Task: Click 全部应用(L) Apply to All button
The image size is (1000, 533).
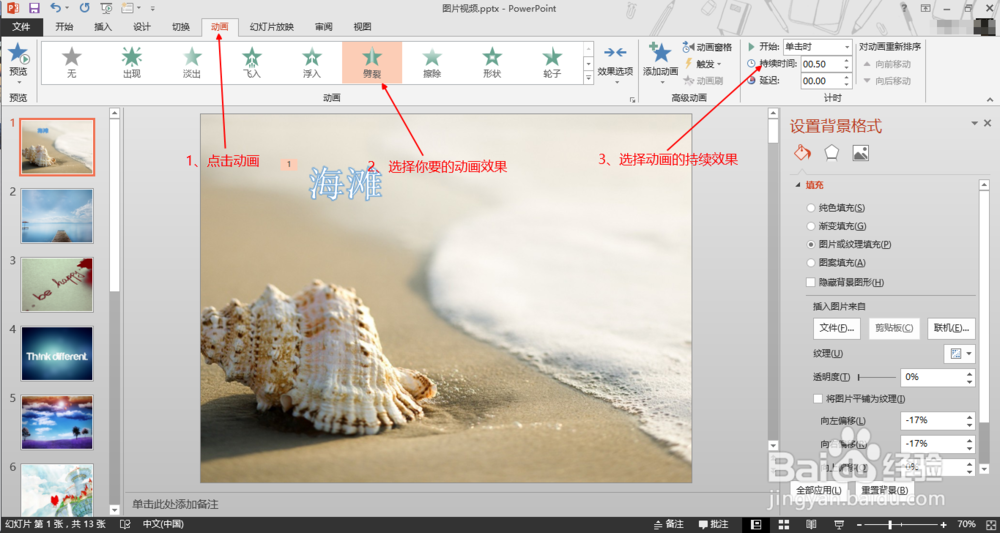Action: [820, 490]
